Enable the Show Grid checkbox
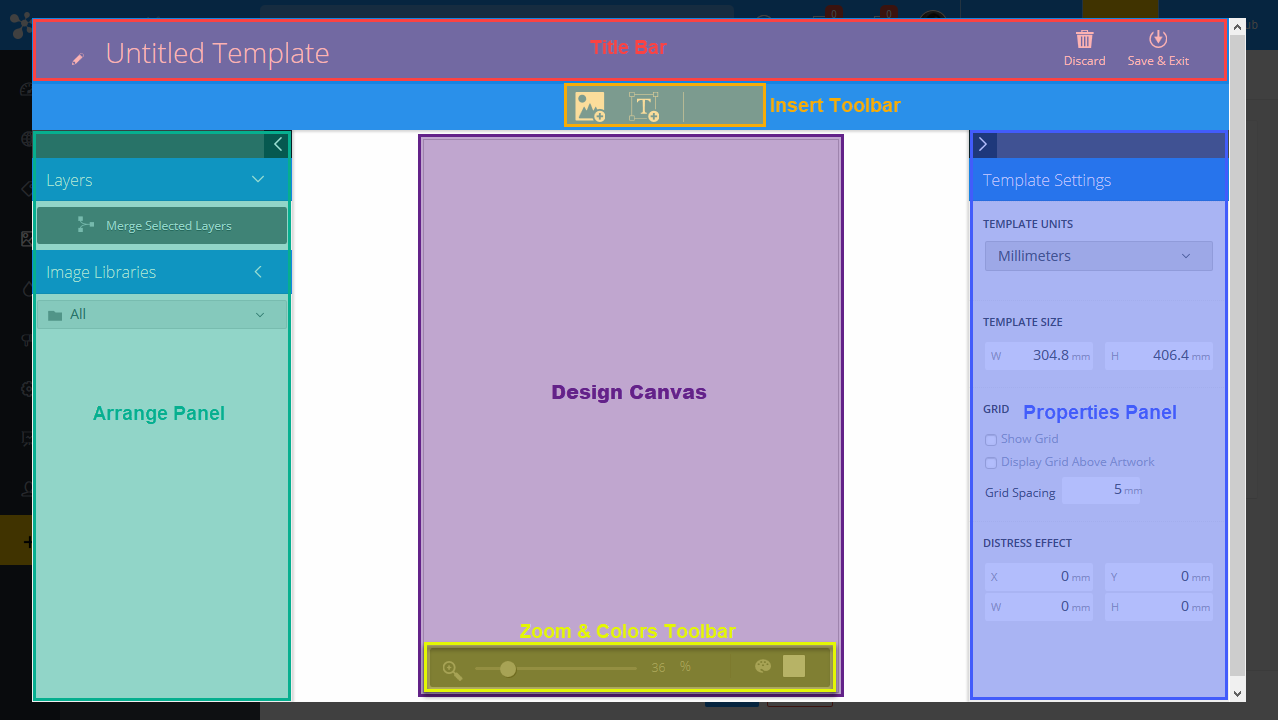The height and width of the screenshot is (720, 1278). [x=991, y=439]
